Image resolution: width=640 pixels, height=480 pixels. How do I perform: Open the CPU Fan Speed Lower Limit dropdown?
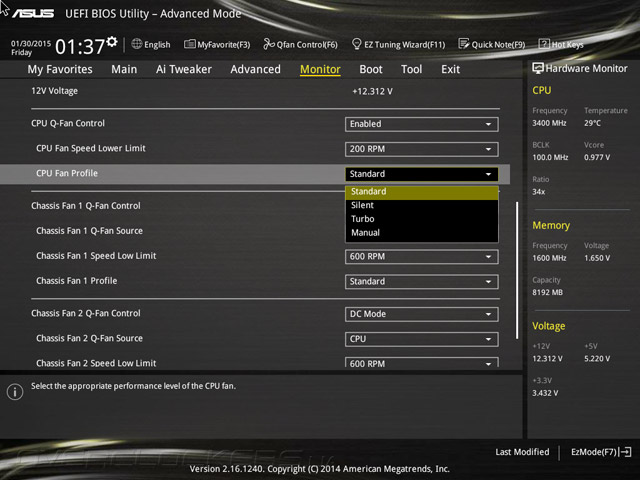click(422, 149)
